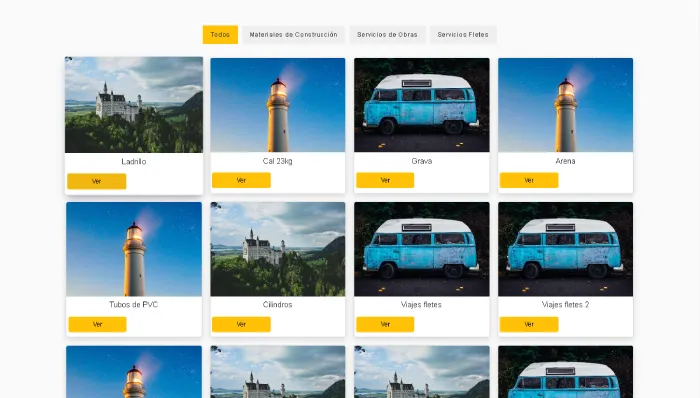Select the Cilindros product name
The height and width of the screenshot is (398, 700).
pyautogui.click(x=278, y=305)
